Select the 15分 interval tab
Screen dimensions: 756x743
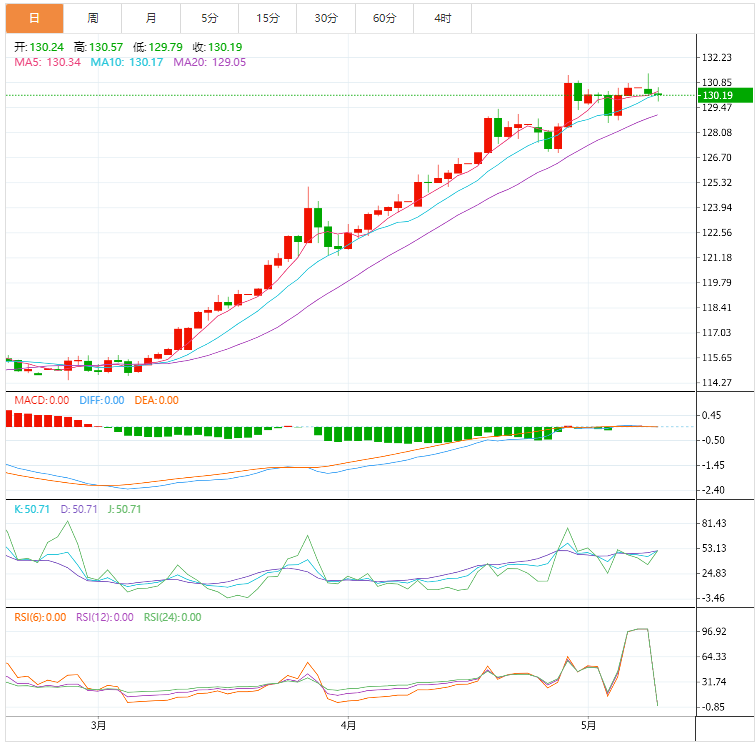pos(267,18)
